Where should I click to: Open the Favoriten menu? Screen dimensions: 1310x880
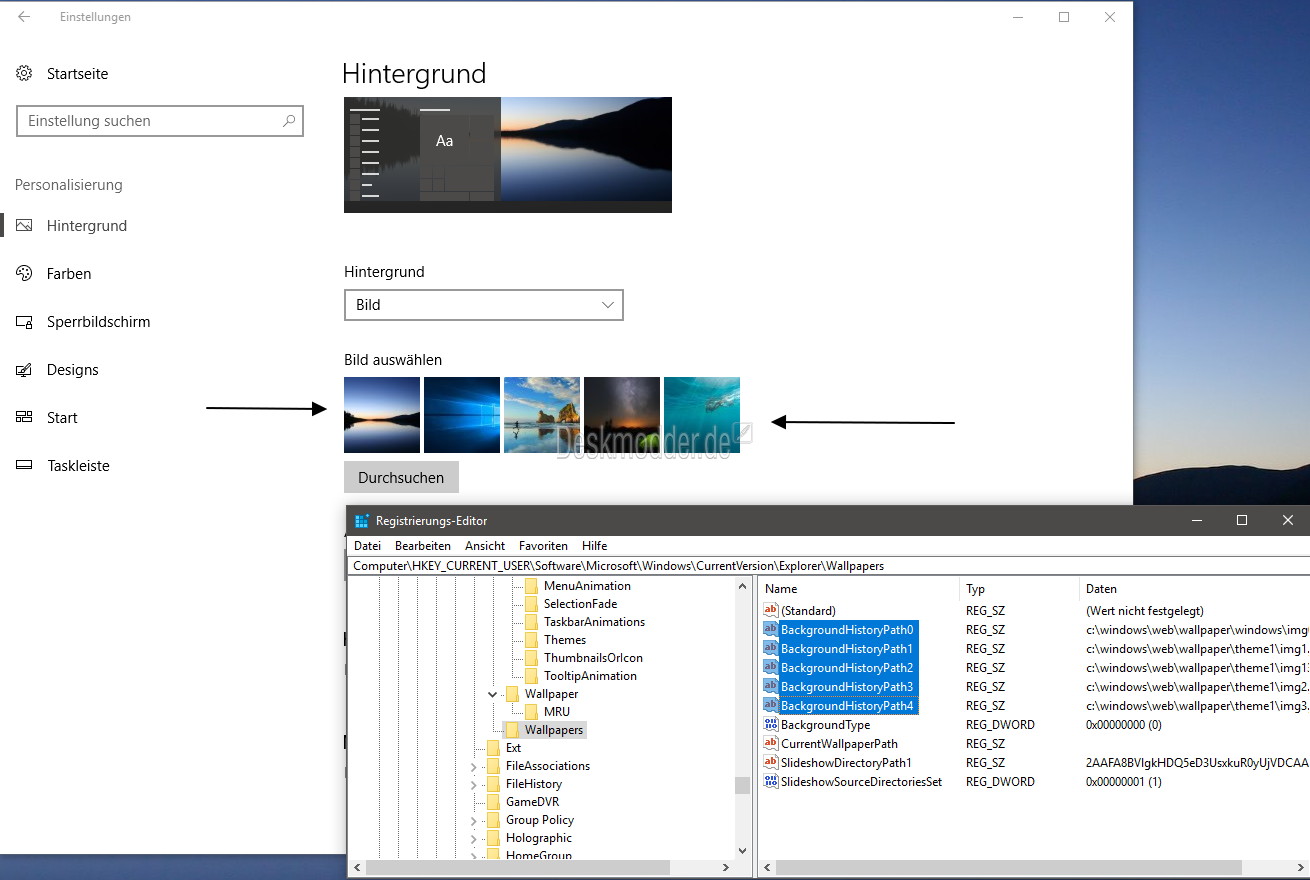543,546
